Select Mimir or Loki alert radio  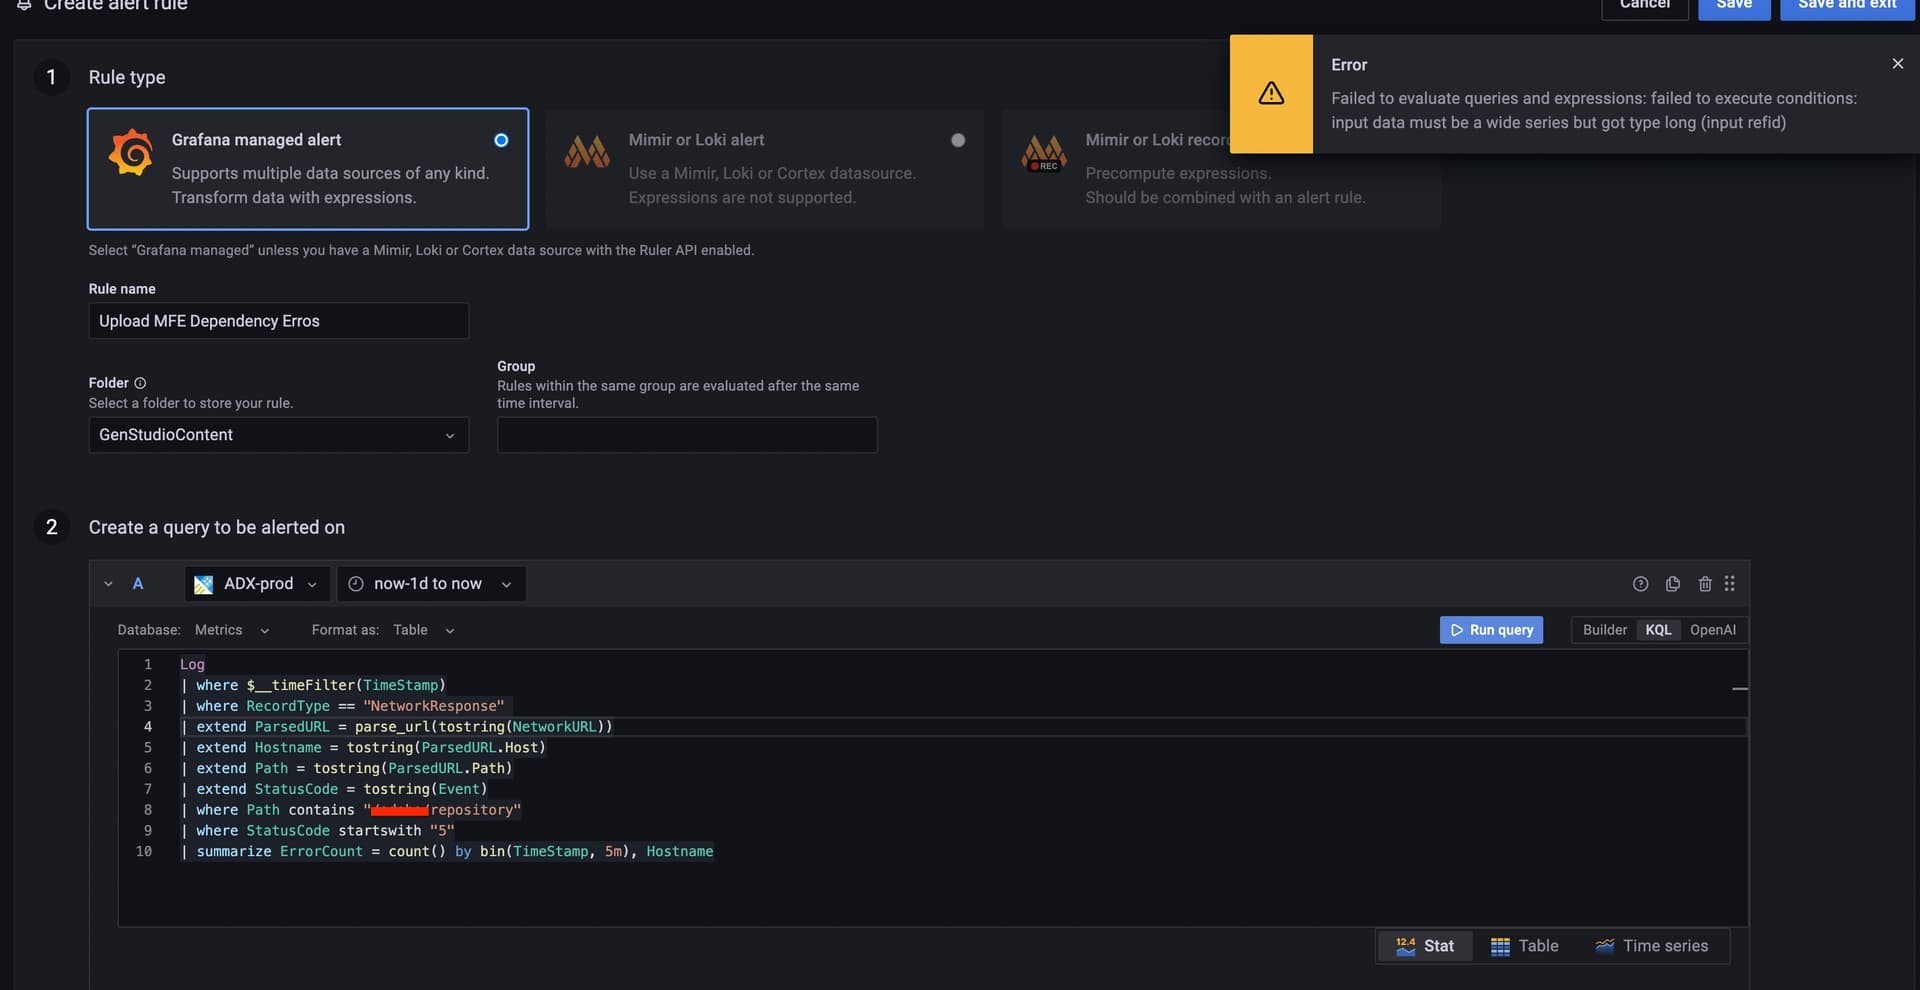pyautogui.click(x=958, y=140)
